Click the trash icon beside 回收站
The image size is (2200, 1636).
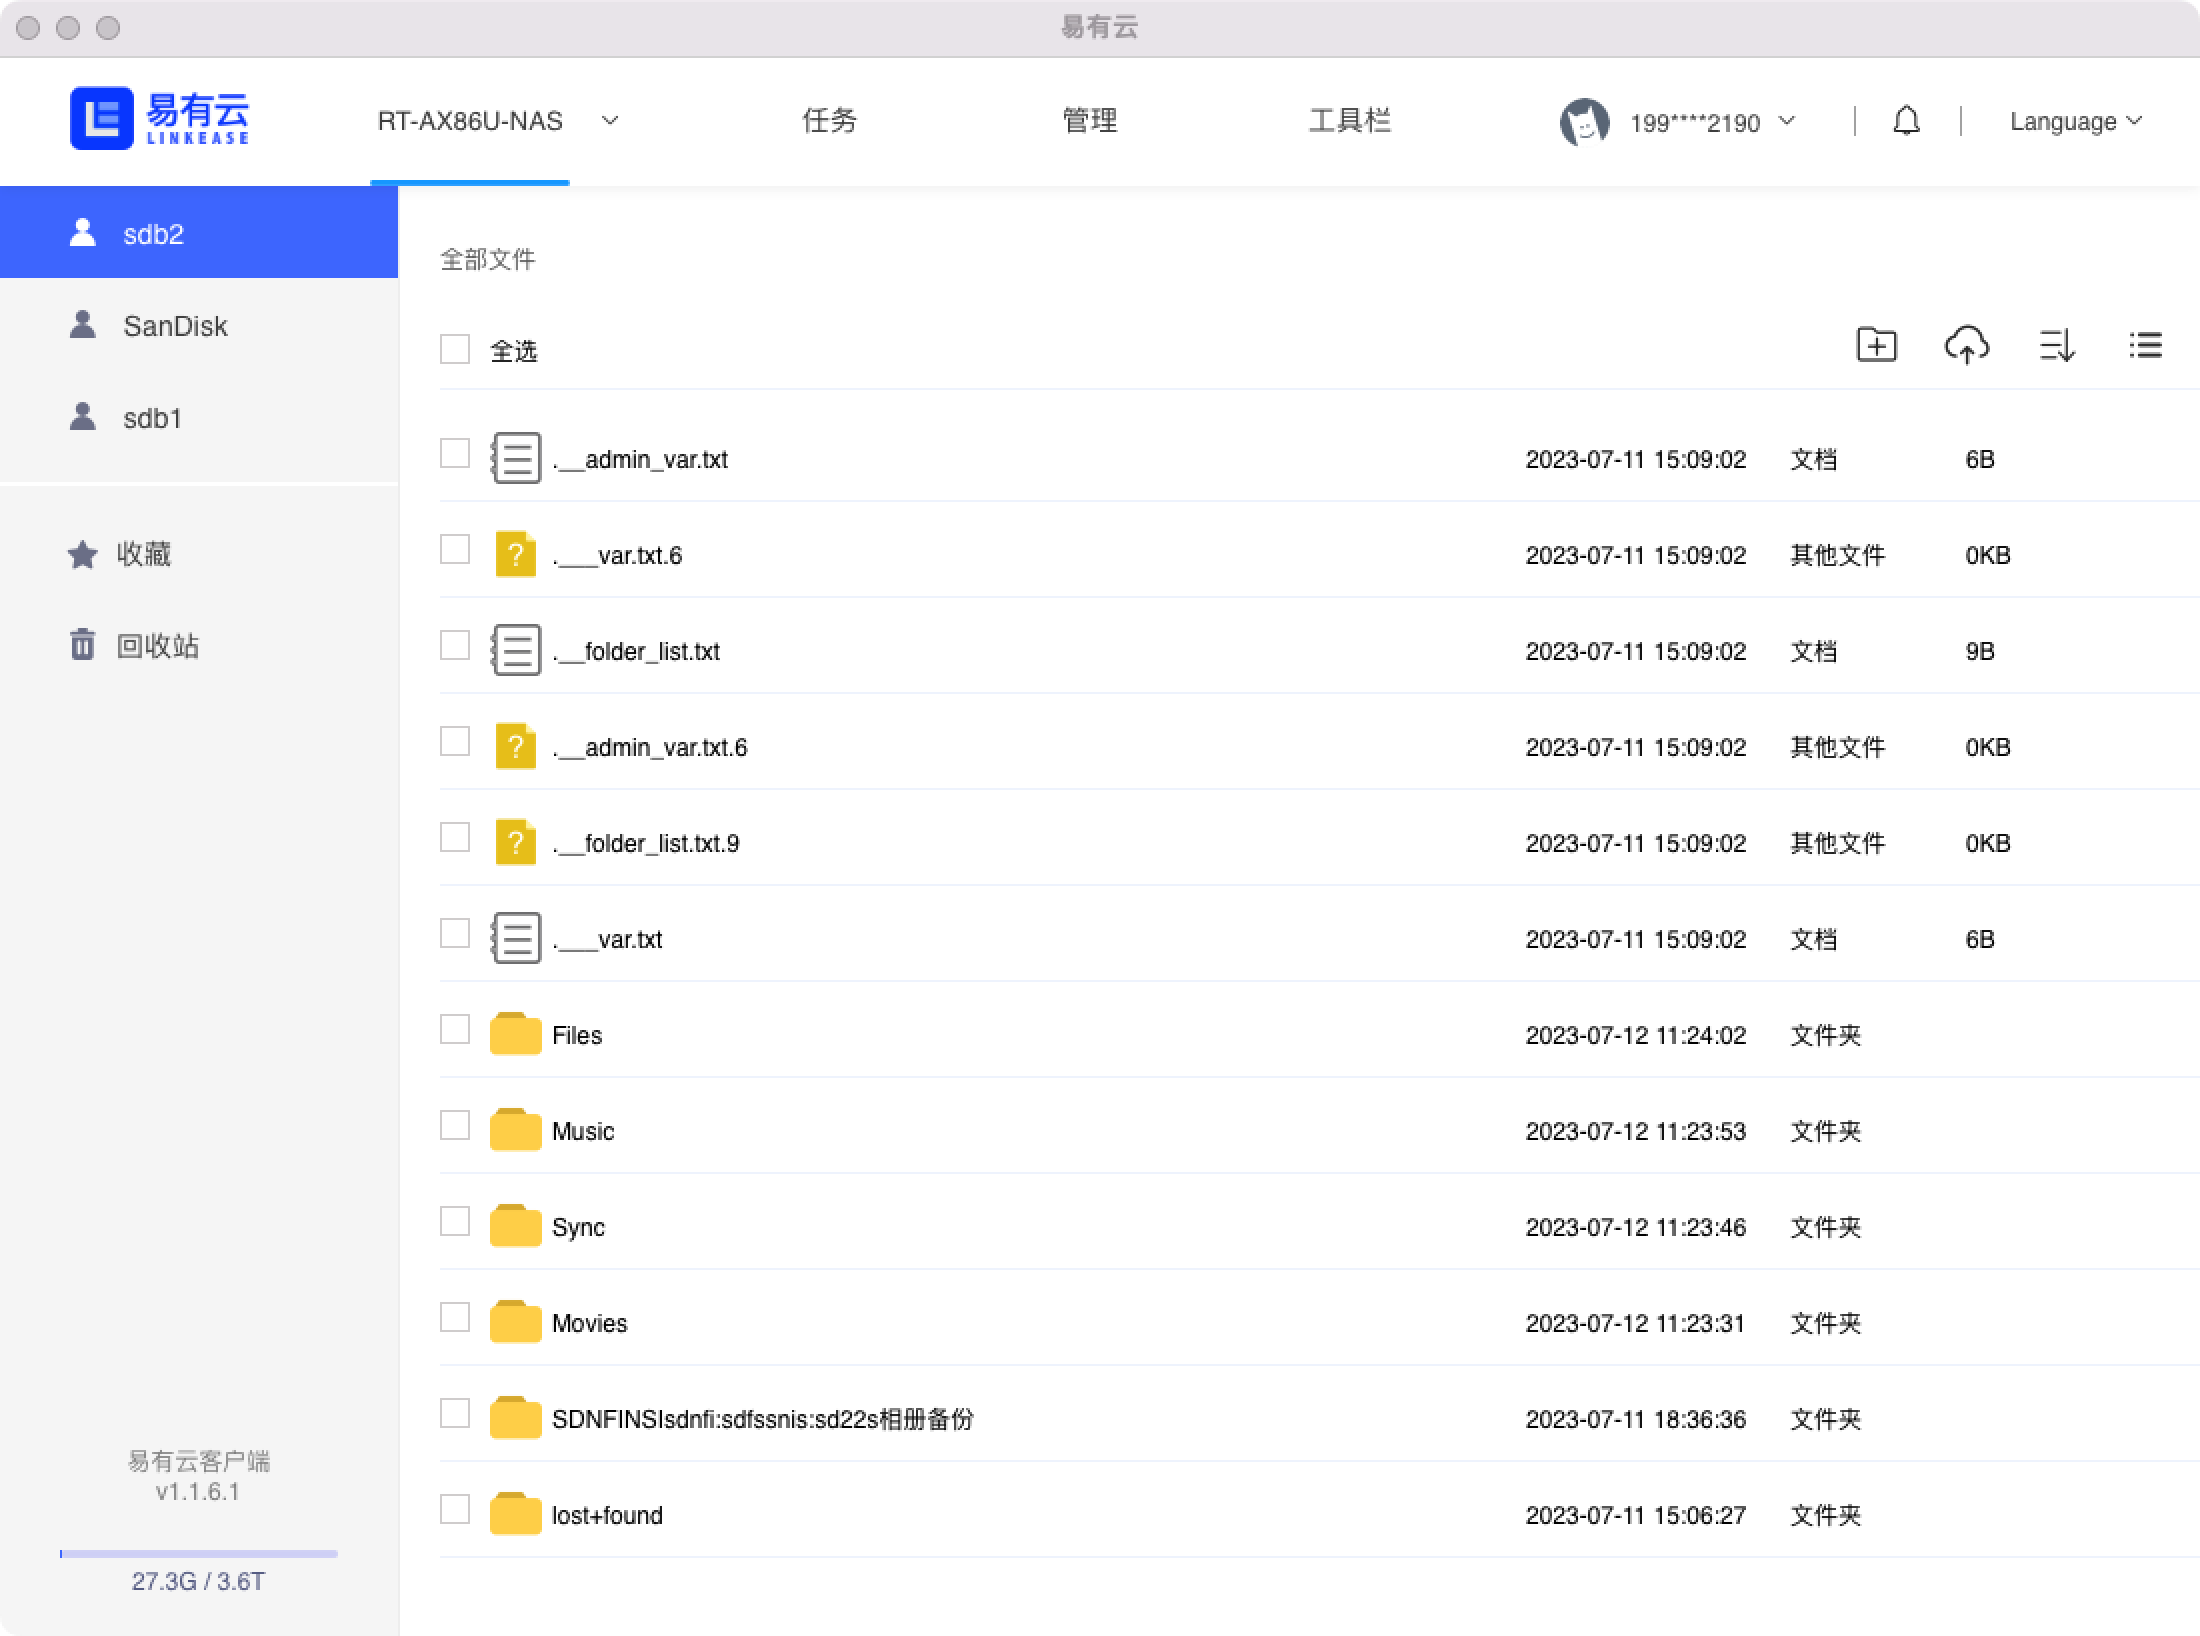[82, 645]
